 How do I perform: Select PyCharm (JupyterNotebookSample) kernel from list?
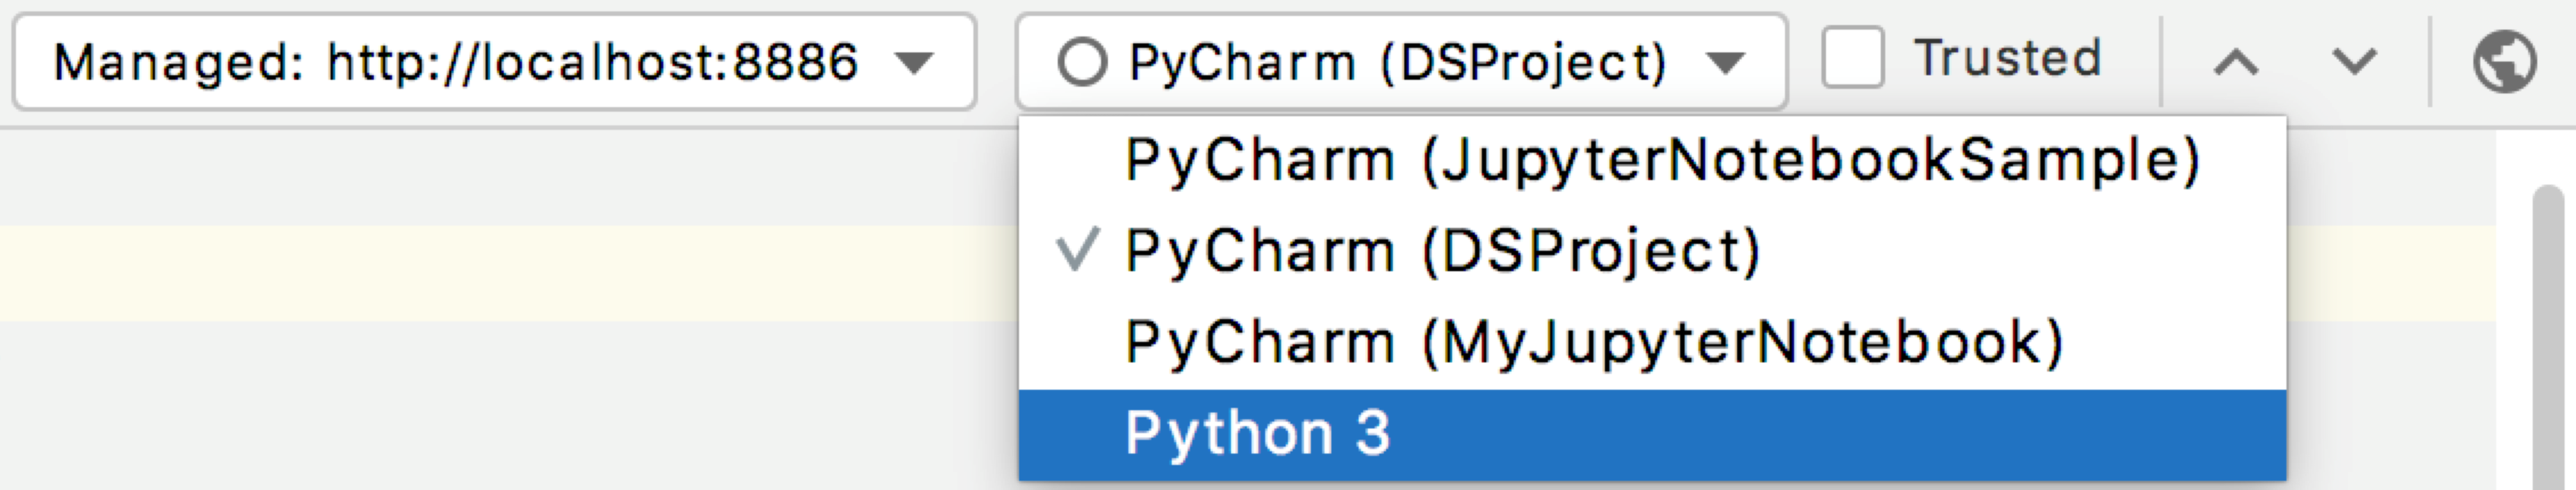(1660, 160)
